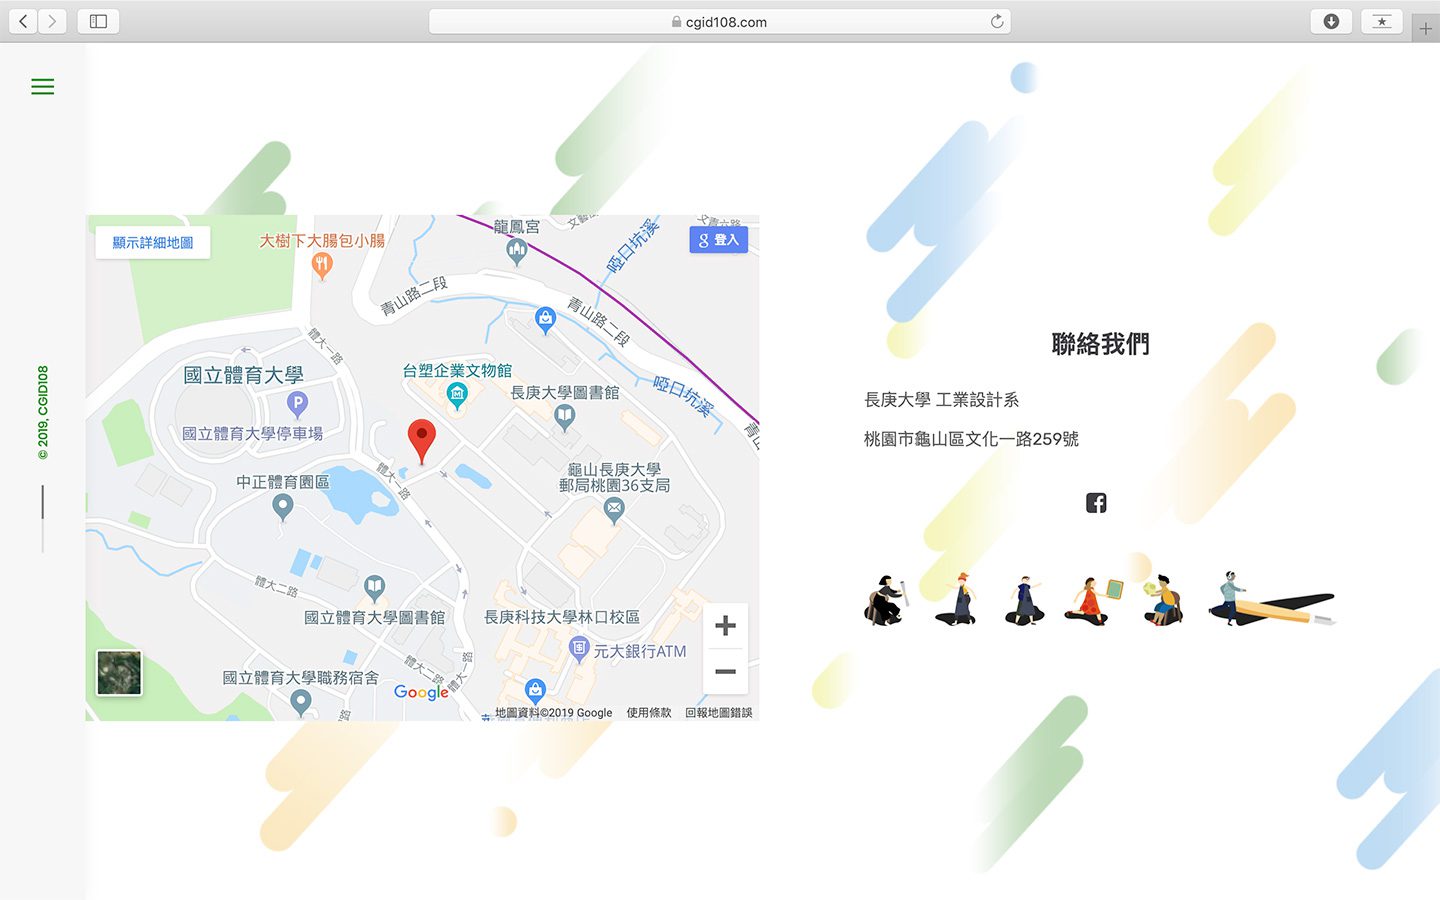Screen dimensions: 1440x900
Task: Click the Google 登入 sign-in button
Action: click(718, 240)
